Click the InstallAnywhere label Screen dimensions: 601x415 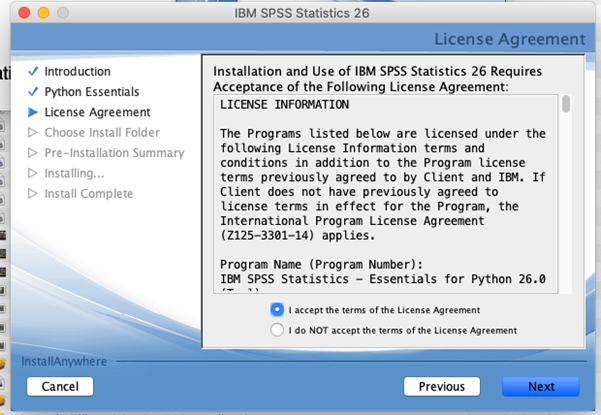click(x=64, y=361)
